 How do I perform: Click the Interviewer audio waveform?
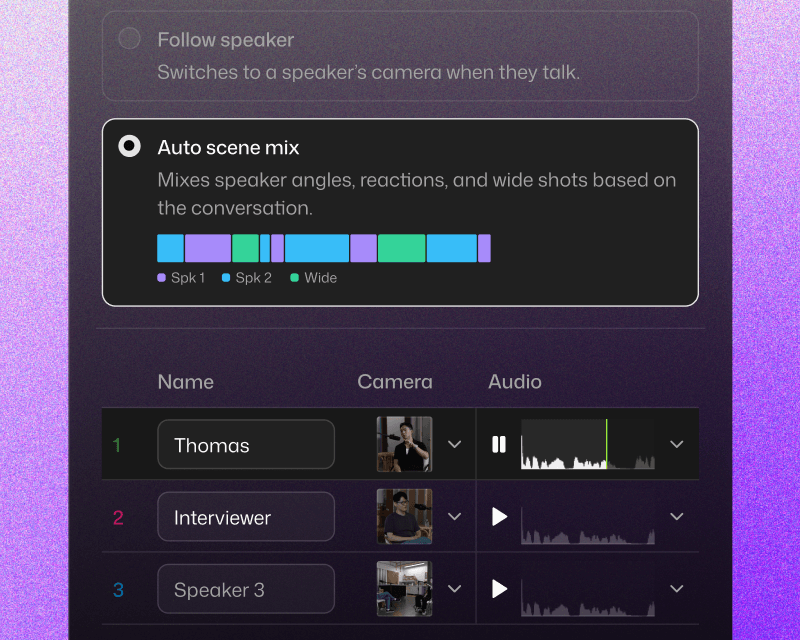coord(588,526)
